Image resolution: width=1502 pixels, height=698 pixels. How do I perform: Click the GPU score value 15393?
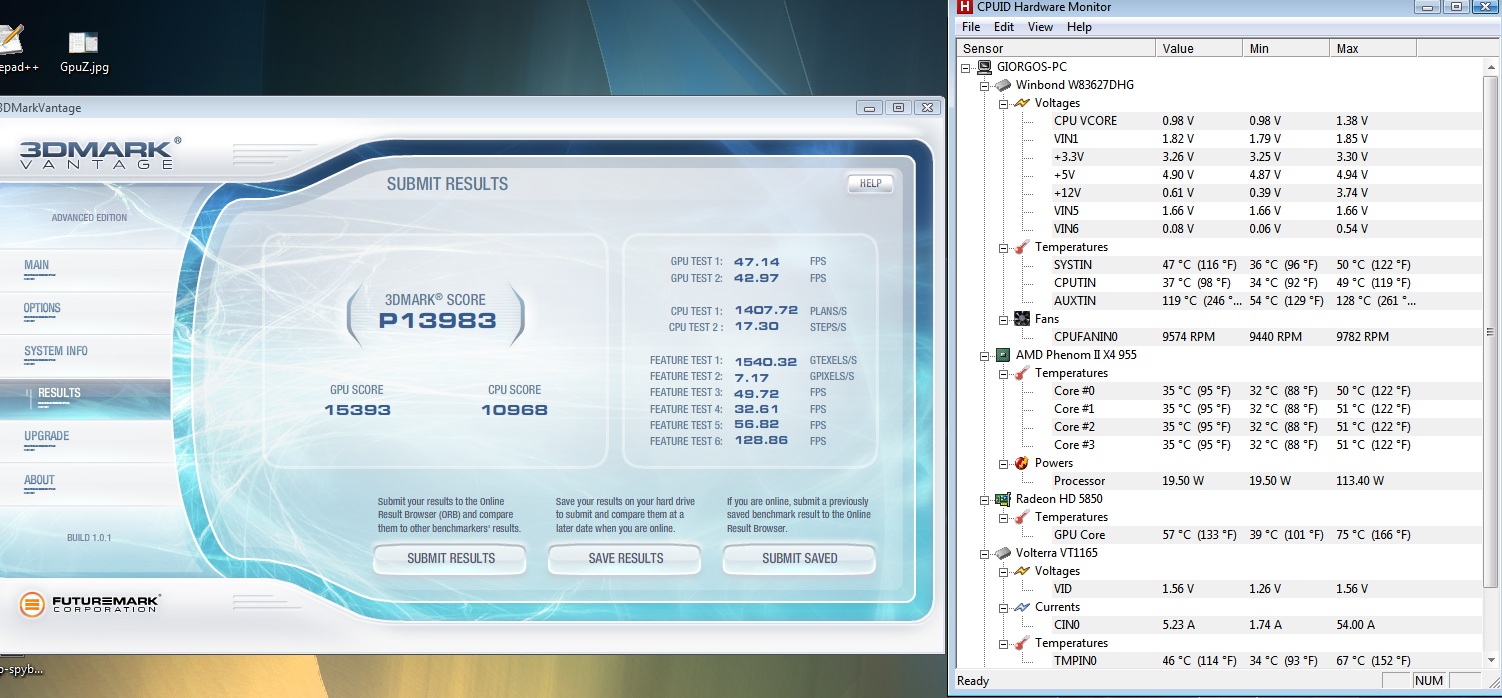tap(357, 410)
